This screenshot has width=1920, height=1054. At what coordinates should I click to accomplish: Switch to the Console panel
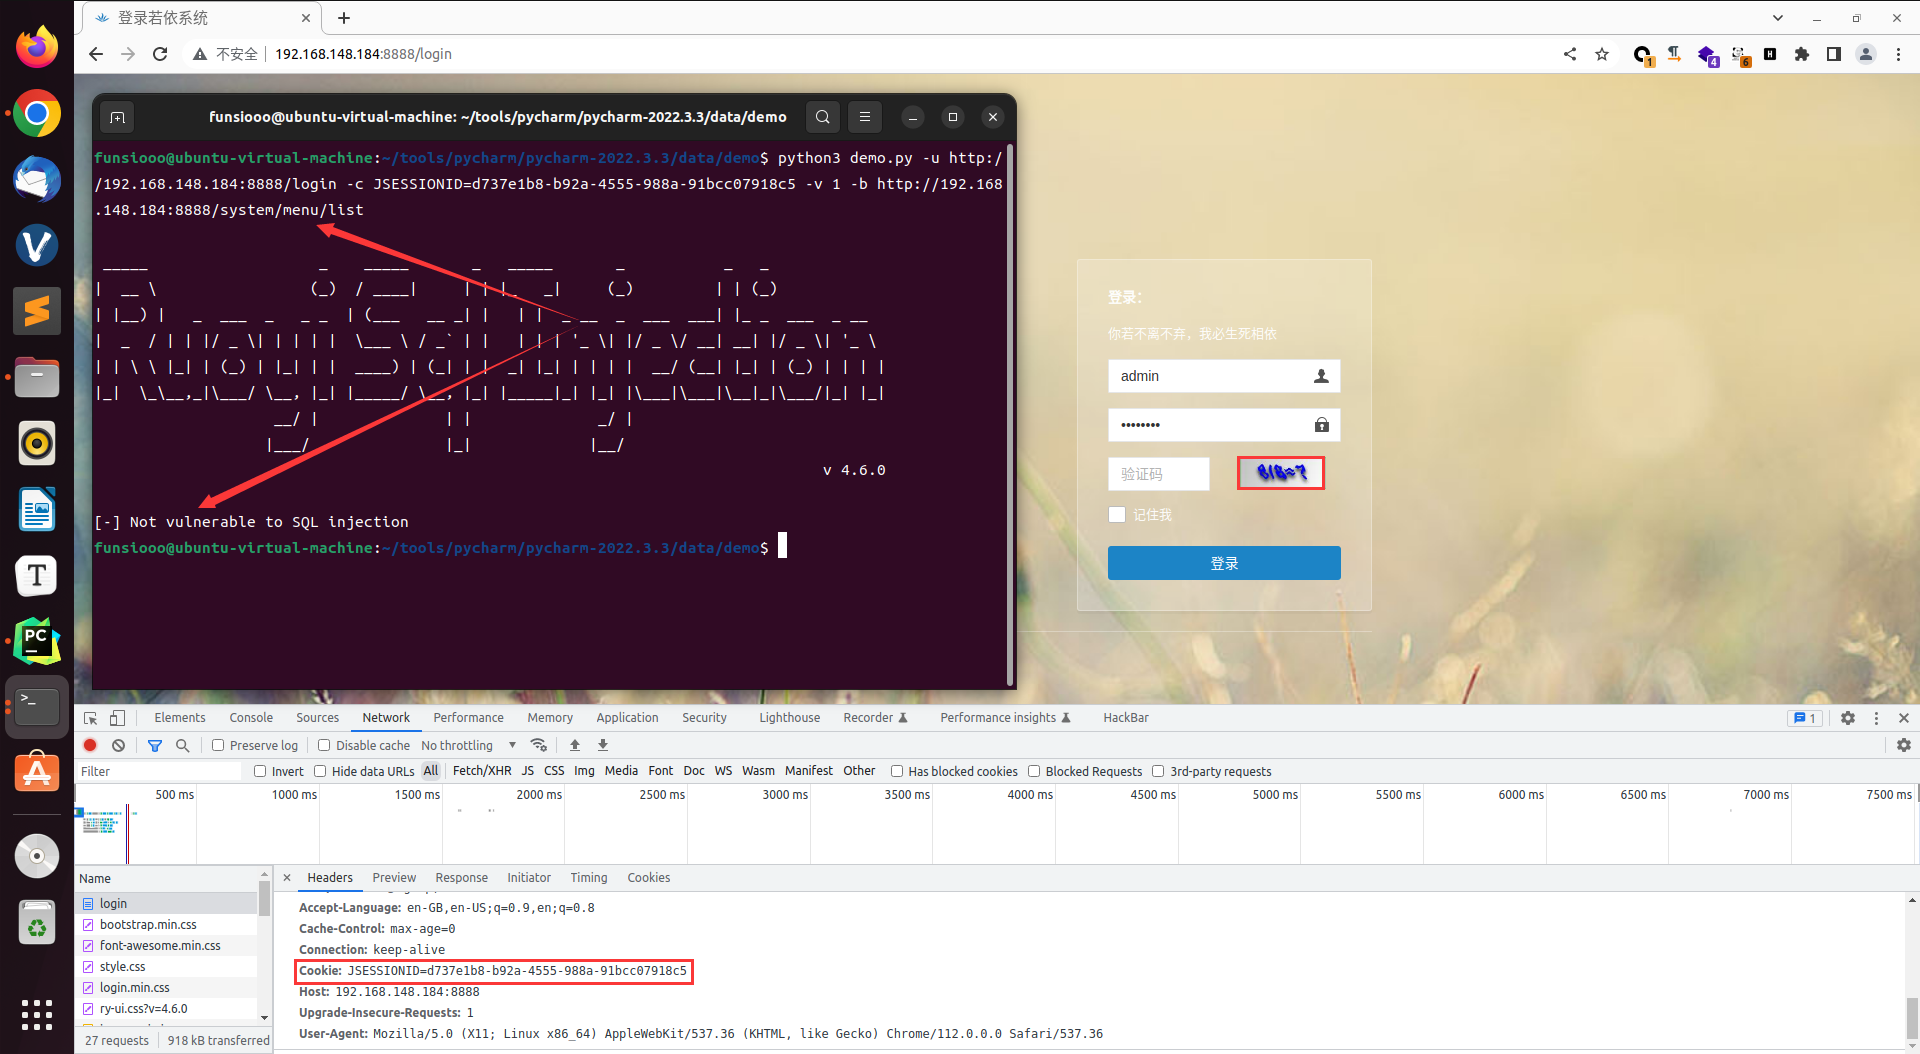pyautogui.click(x=251, y=718)
